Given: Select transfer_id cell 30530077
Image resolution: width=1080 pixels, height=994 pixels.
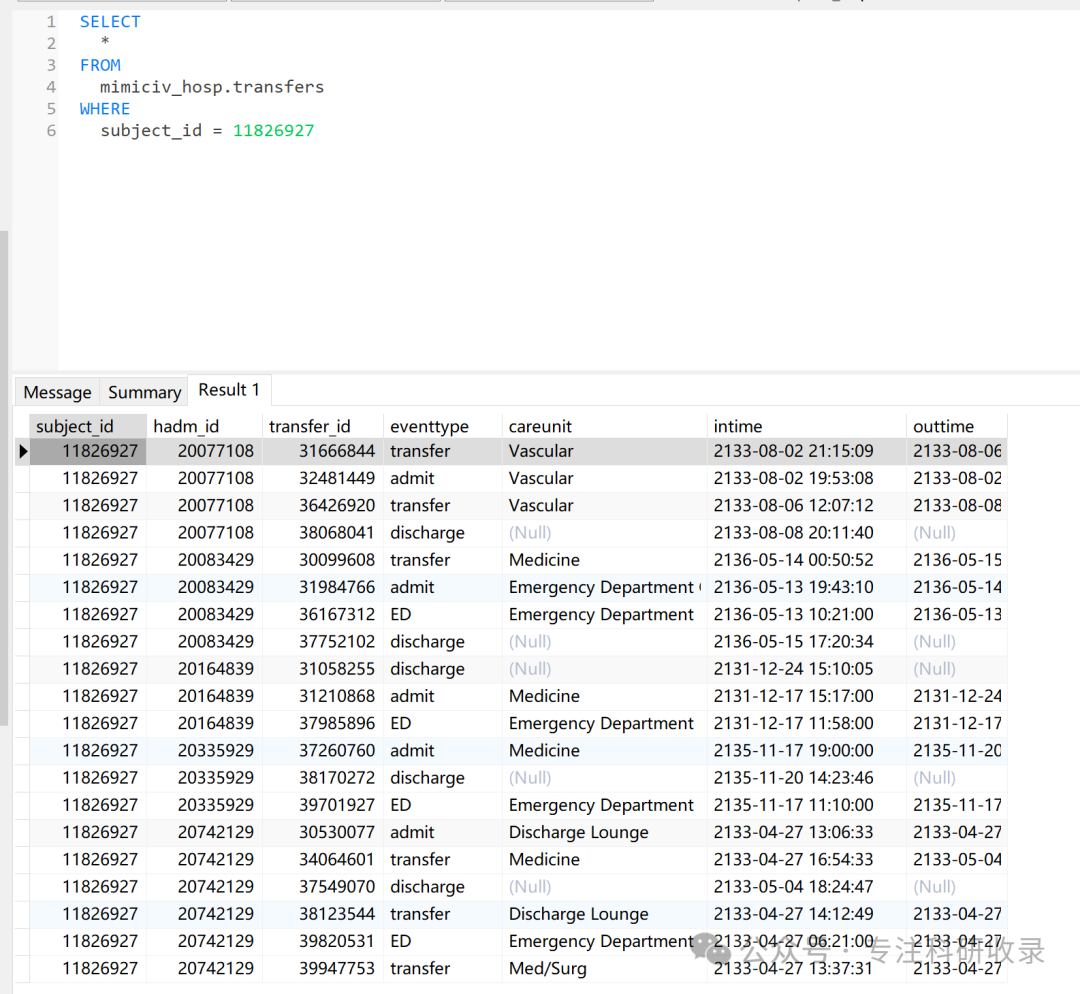Looking at the screenshot, I should coord(322,832).
